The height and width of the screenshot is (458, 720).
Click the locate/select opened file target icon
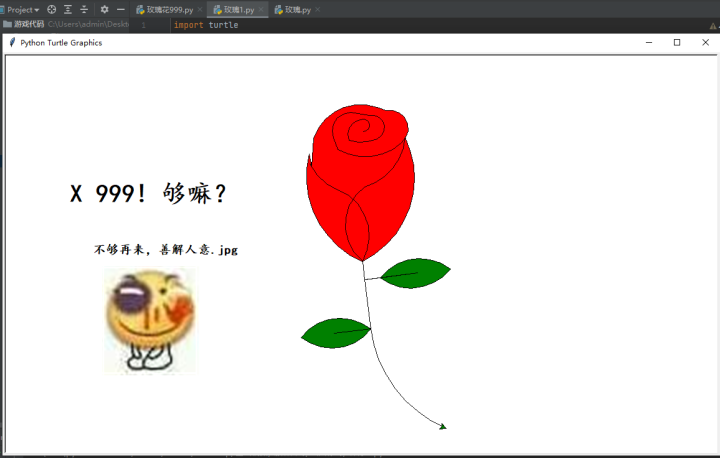52,9
